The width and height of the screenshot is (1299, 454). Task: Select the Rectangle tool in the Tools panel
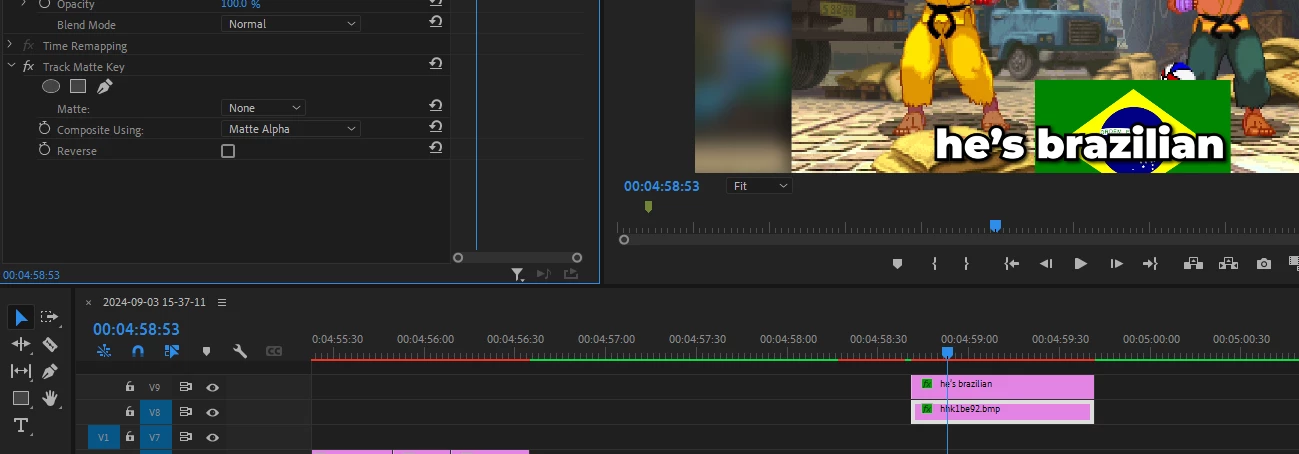click(x=20, y=398)
